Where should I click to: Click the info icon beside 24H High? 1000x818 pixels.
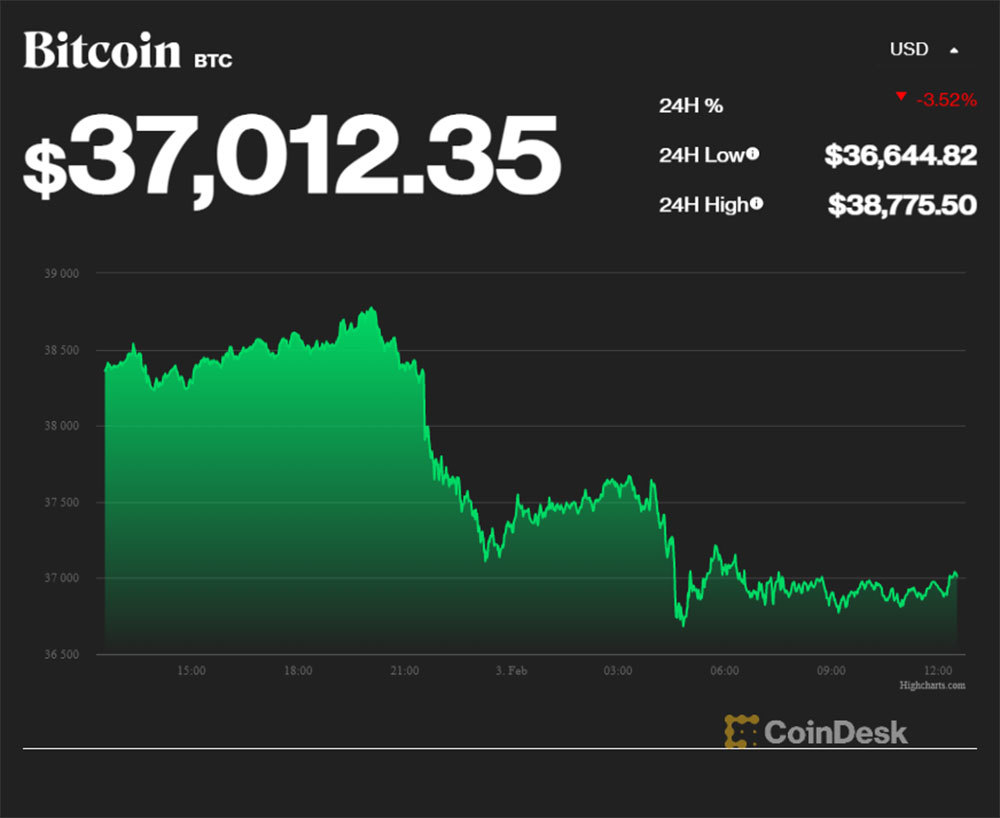click(757, 204)
